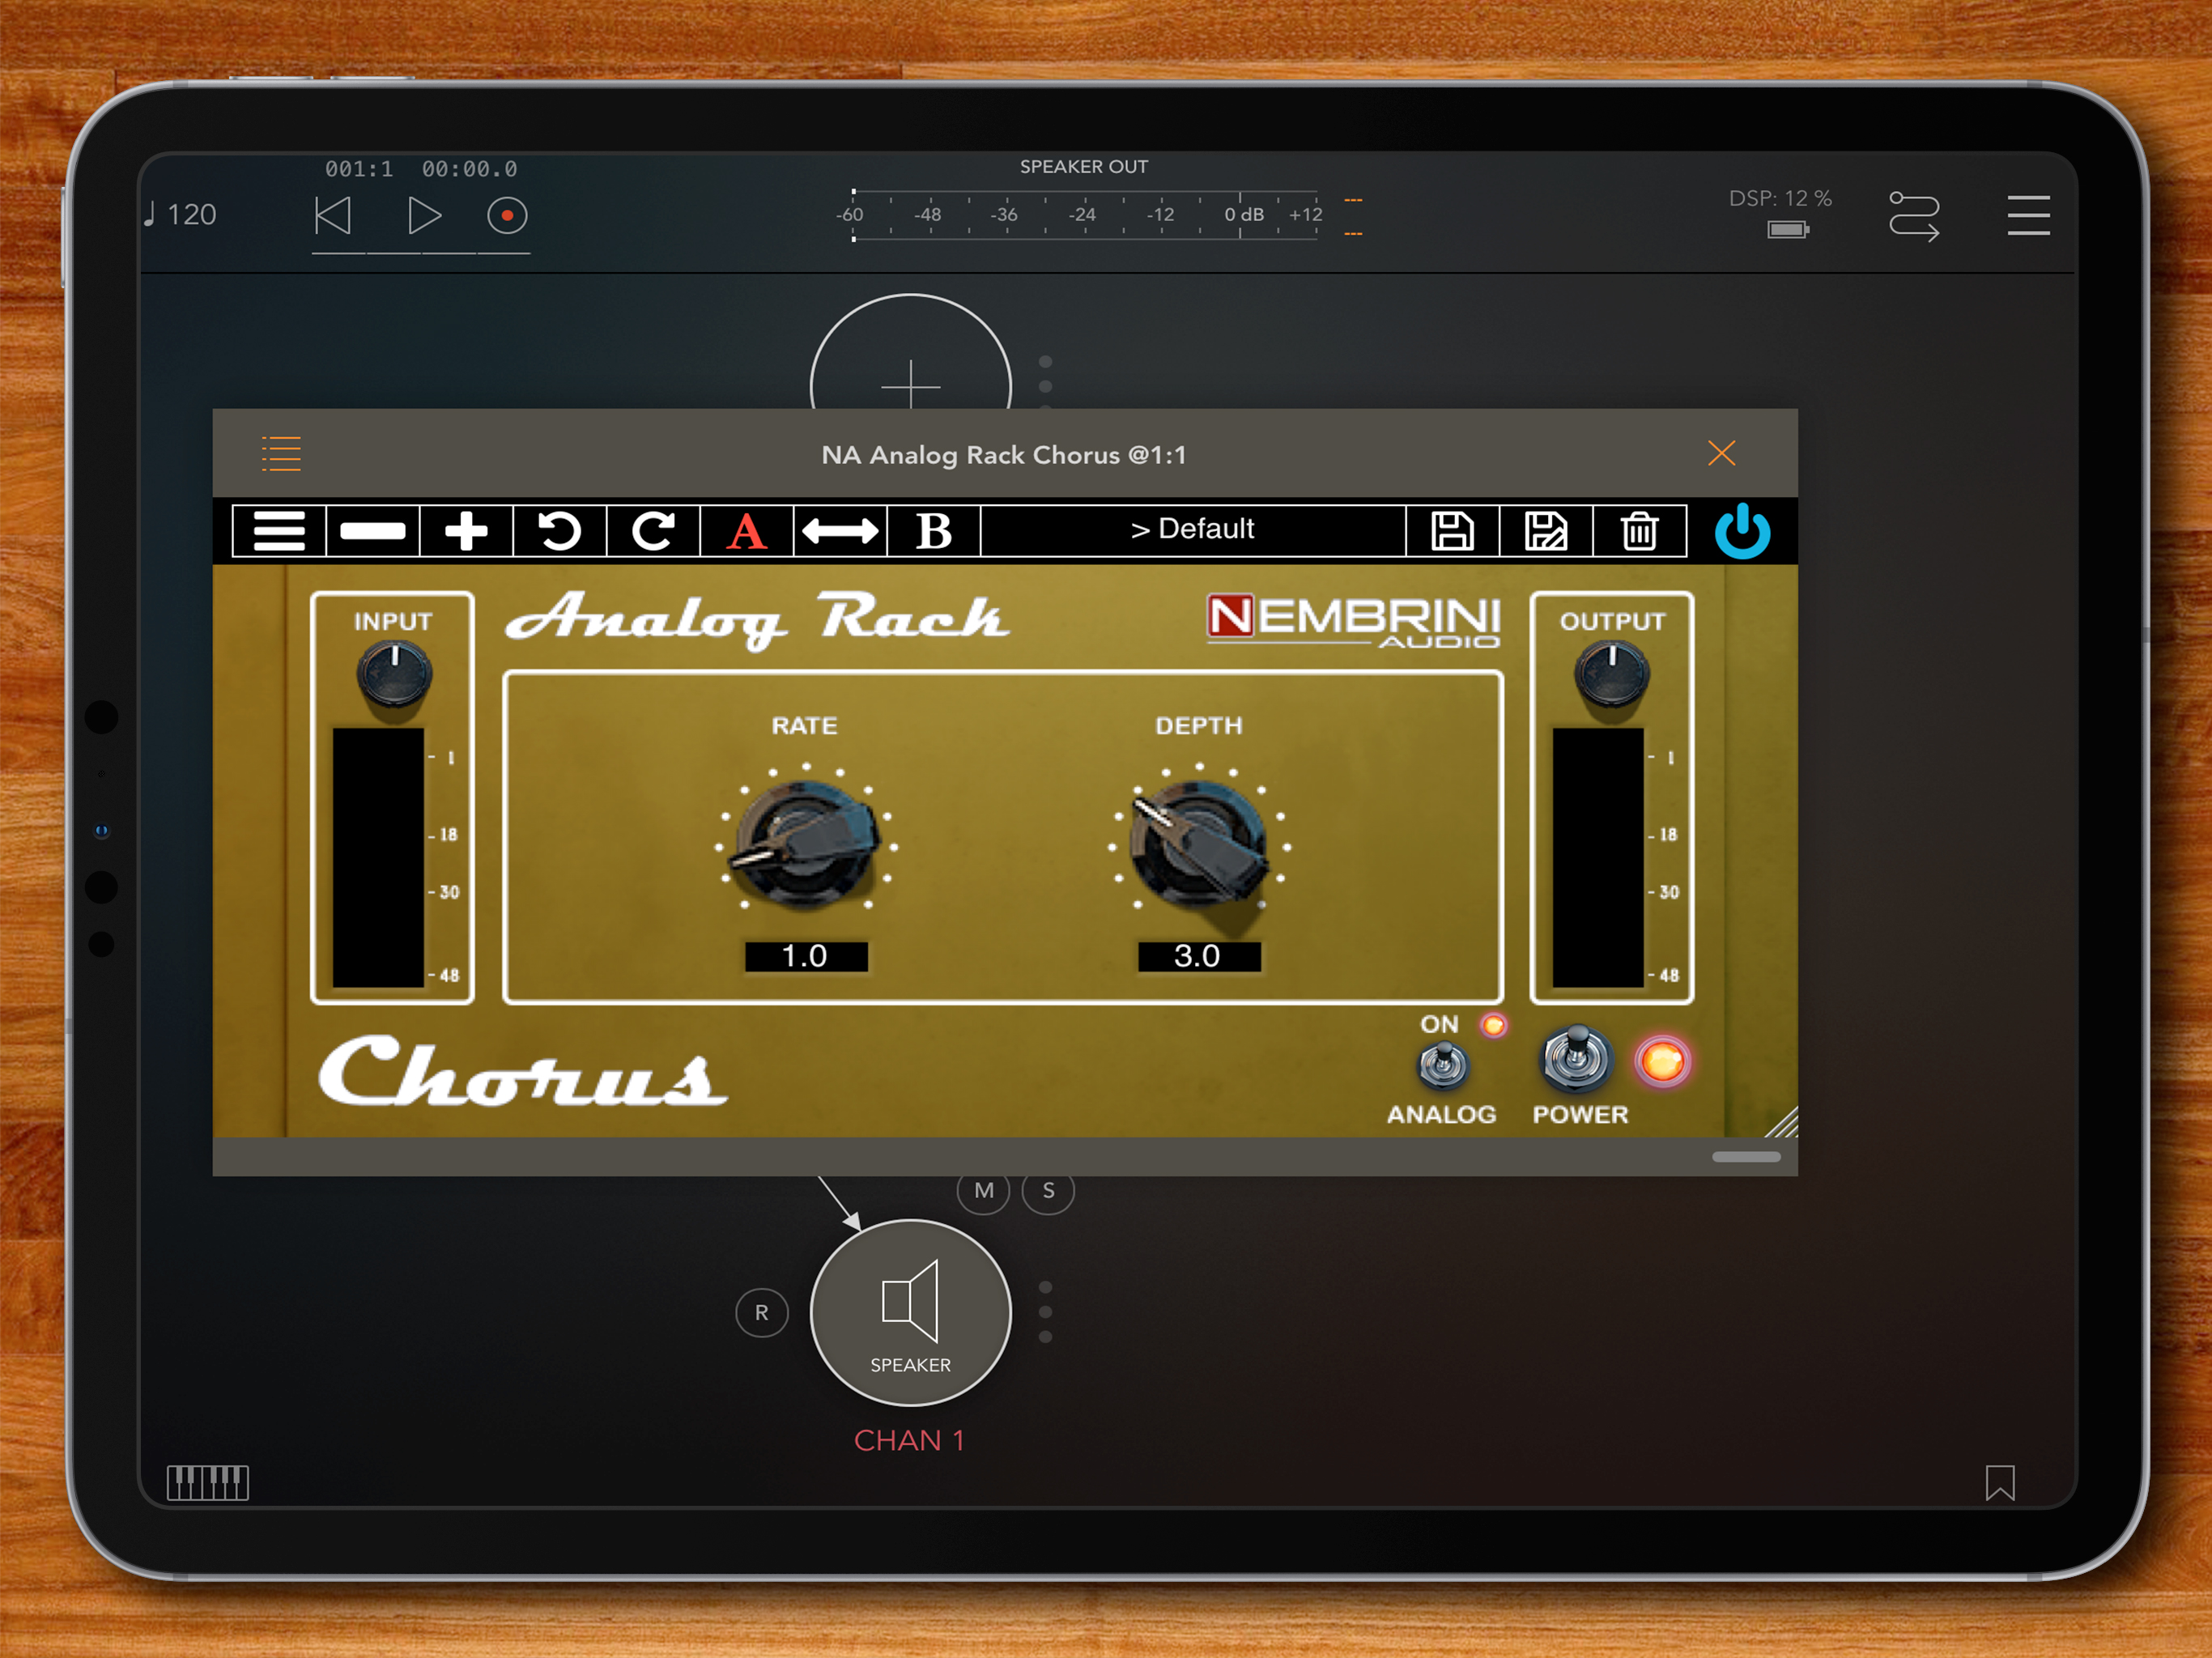
Task: Open the Default preset selector
Action: 1192,530
